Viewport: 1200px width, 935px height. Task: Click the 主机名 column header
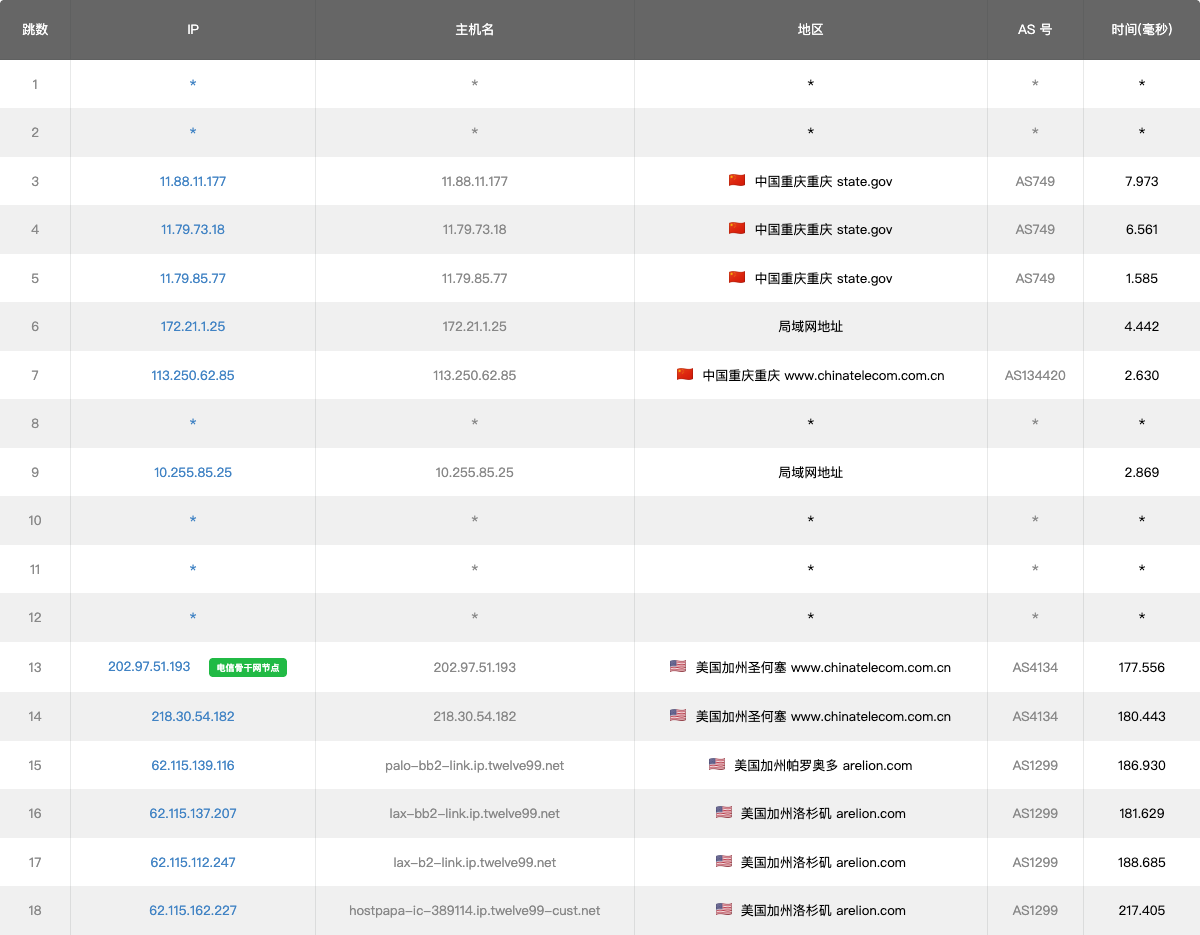pos(474,30)
